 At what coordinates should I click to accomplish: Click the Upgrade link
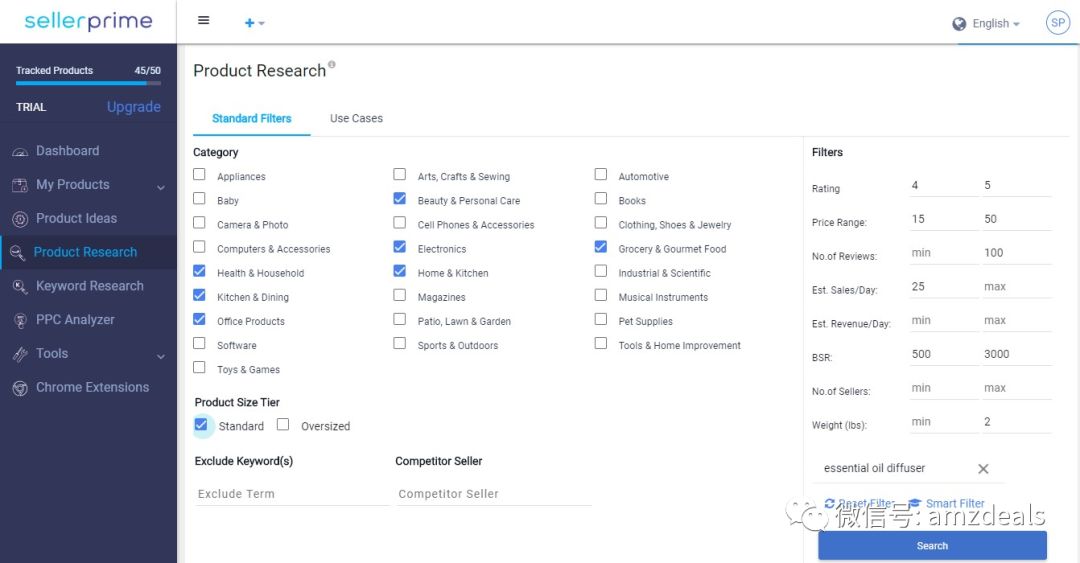[x=134, y=107]
